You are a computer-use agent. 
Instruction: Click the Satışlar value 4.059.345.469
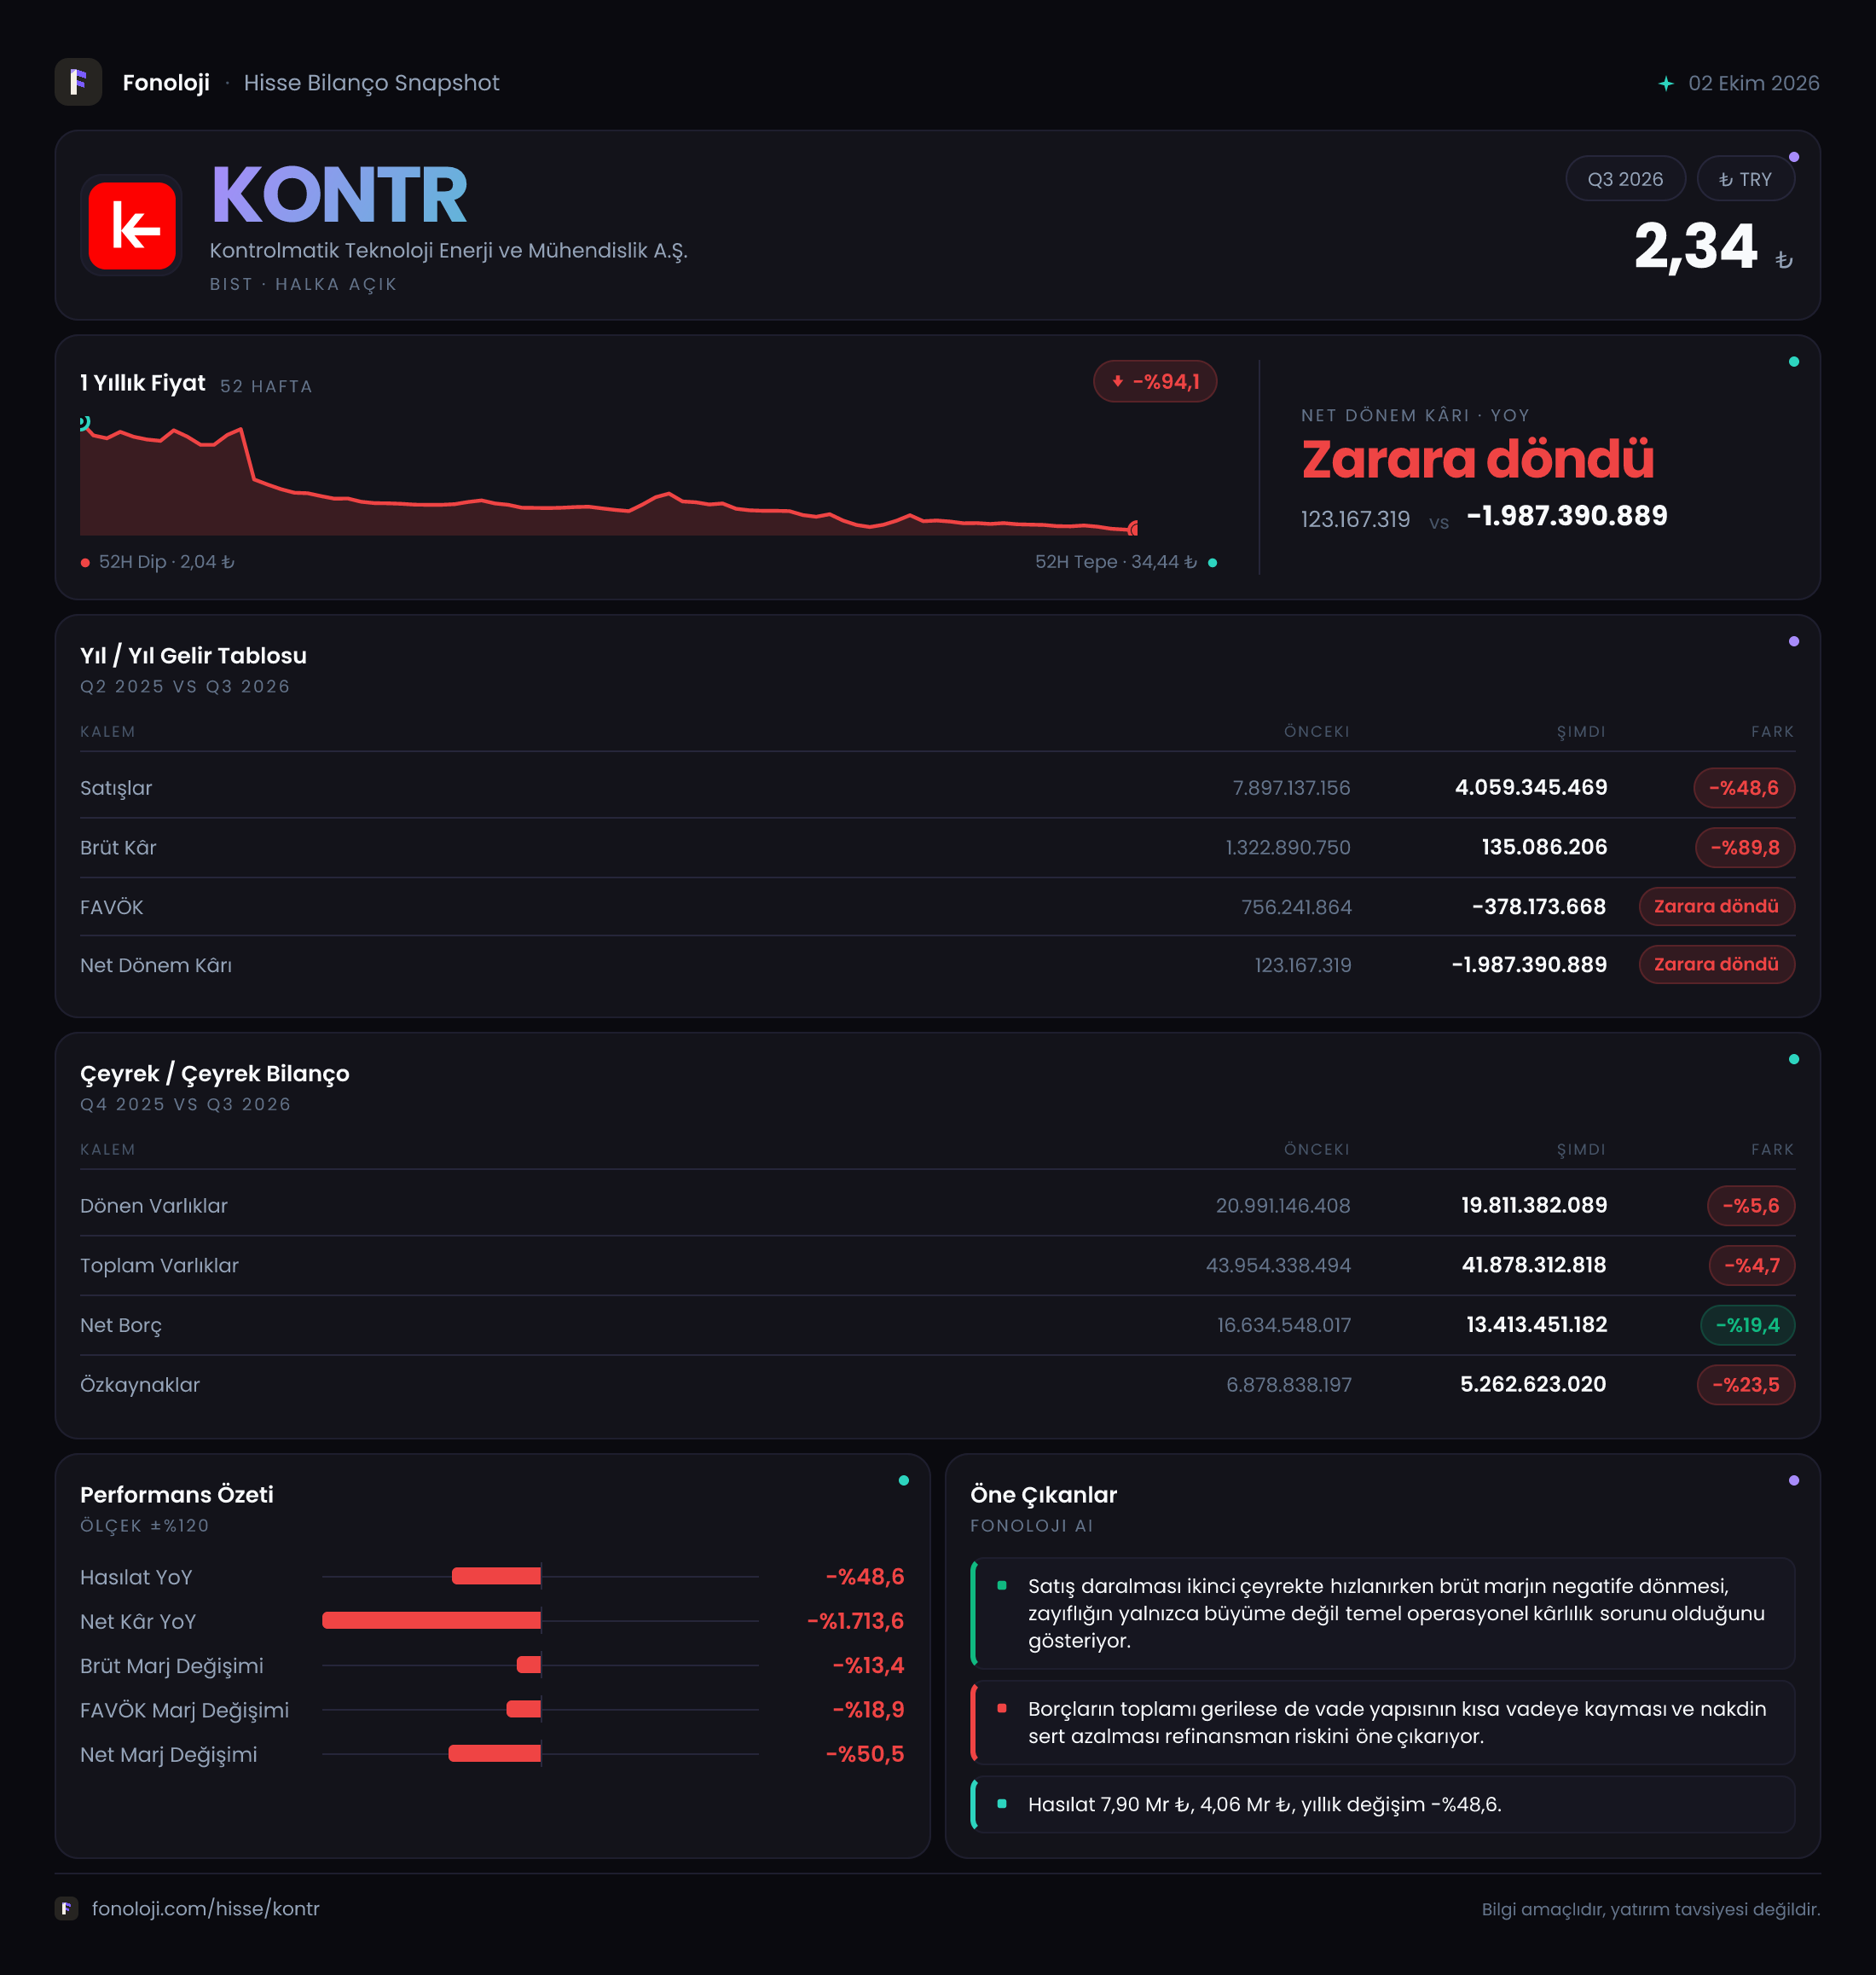[1531, 788]
